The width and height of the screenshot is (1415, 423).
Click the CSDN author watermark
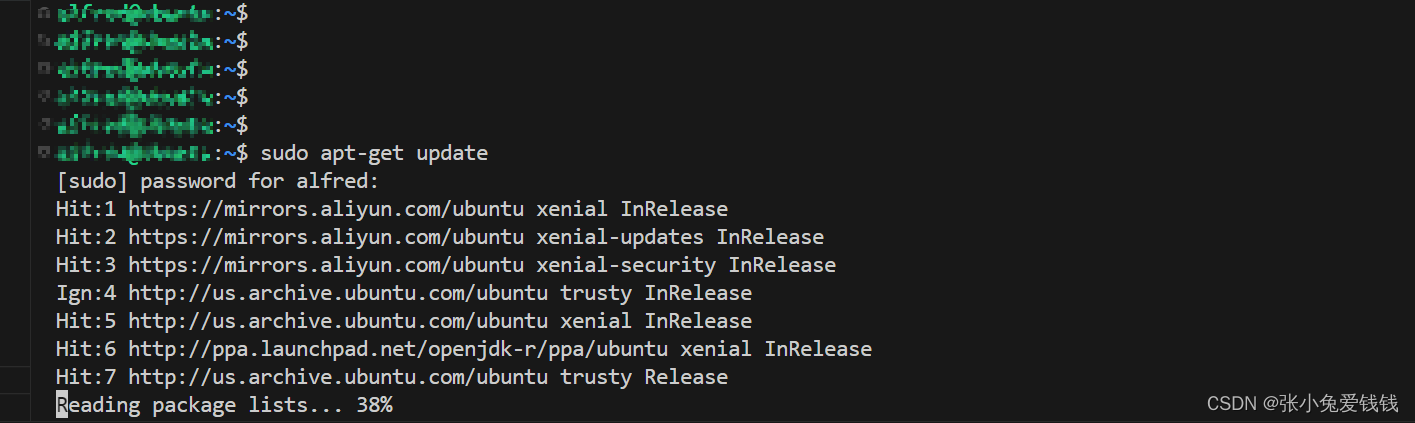[x=1302, y=403]
